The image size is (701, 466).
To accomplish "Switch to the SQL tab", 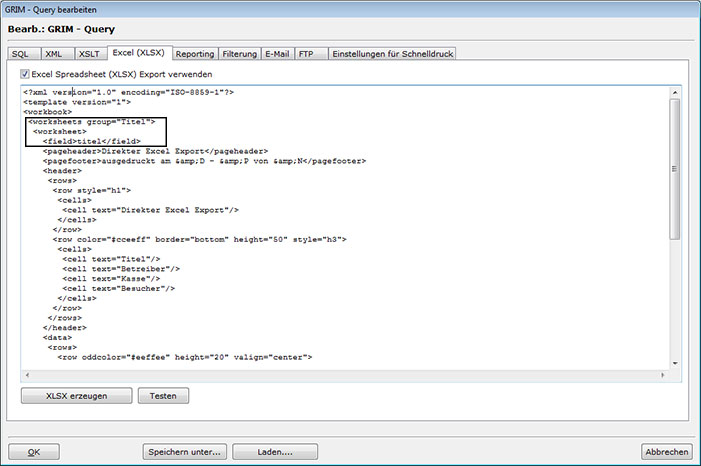I will [20, 54].
